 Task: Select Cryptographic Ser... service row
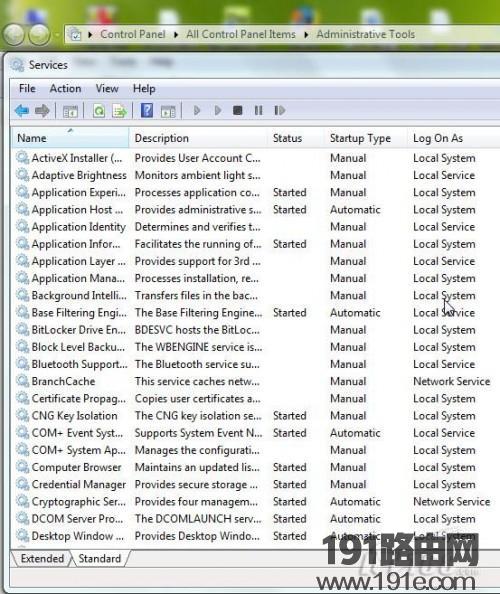(256, 501)
